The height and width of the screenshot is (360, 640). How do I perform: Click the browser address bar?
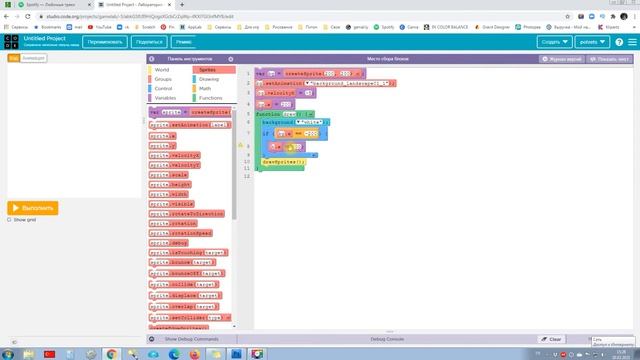click(302, 16)
